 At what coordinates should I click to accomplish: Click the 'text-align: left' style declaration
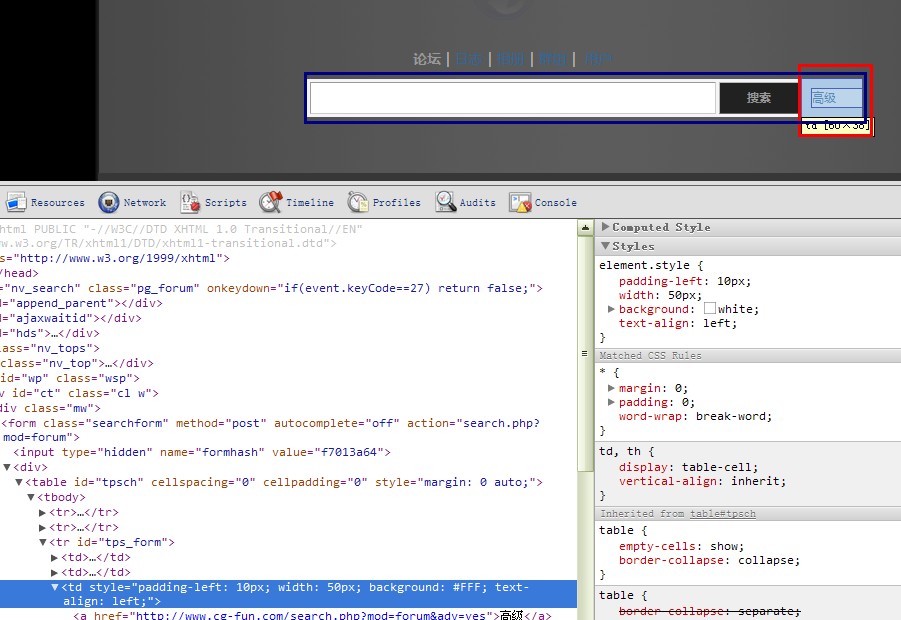tap(677, 323)
